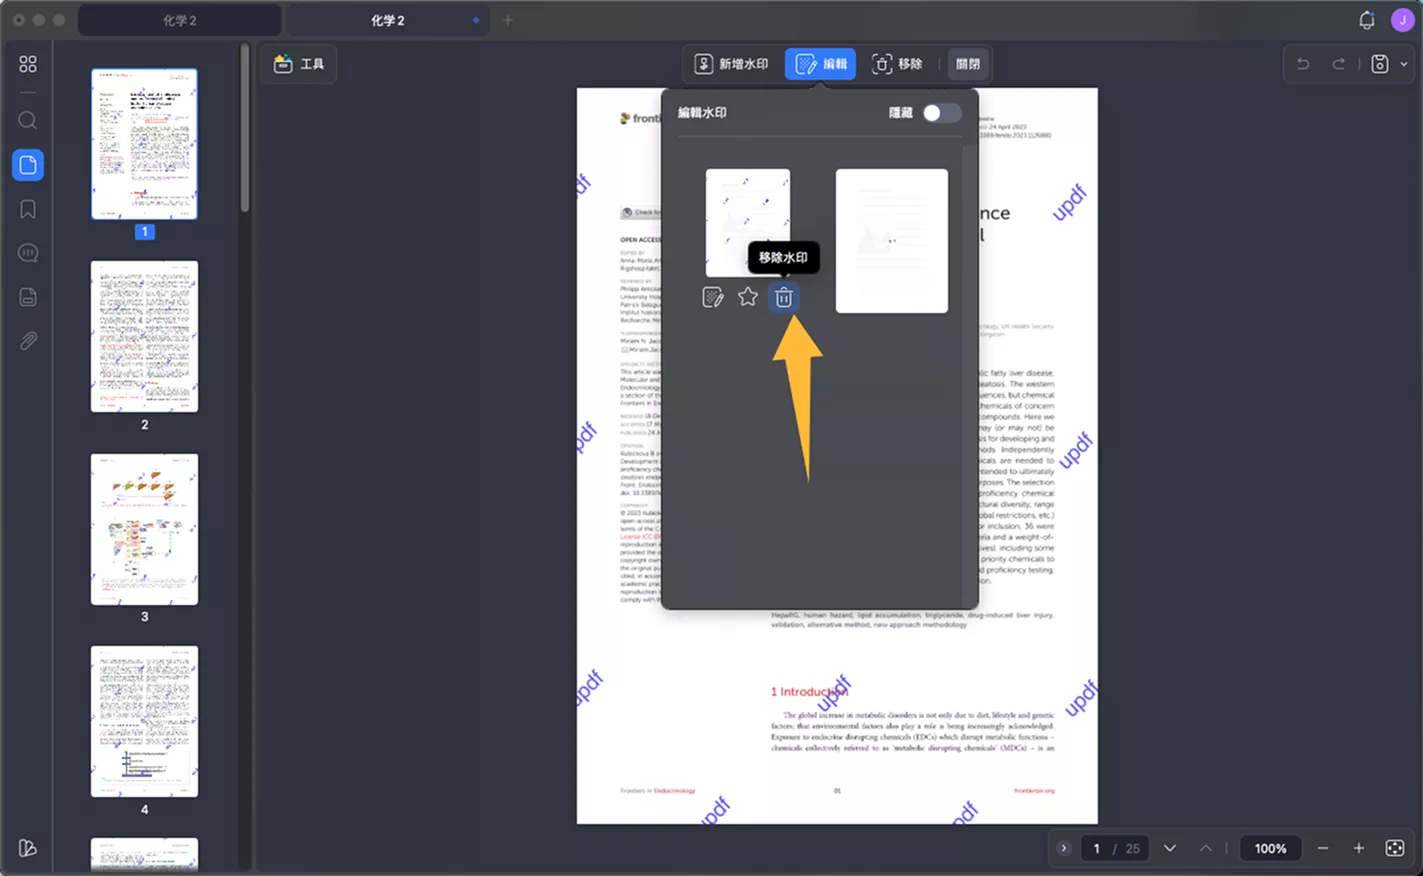Switch to the second 化学2 tab
This screenshot has height=876, width=1423.
[x=388, y=20]
